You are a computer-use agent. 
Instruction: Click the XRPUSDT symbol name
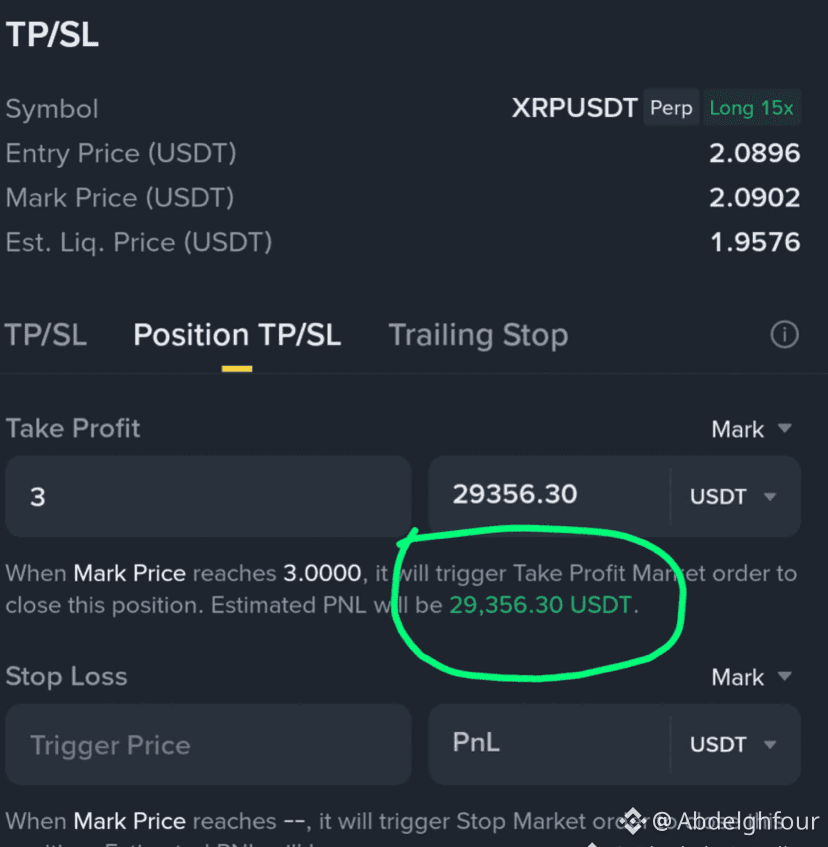tap(575, 108)
